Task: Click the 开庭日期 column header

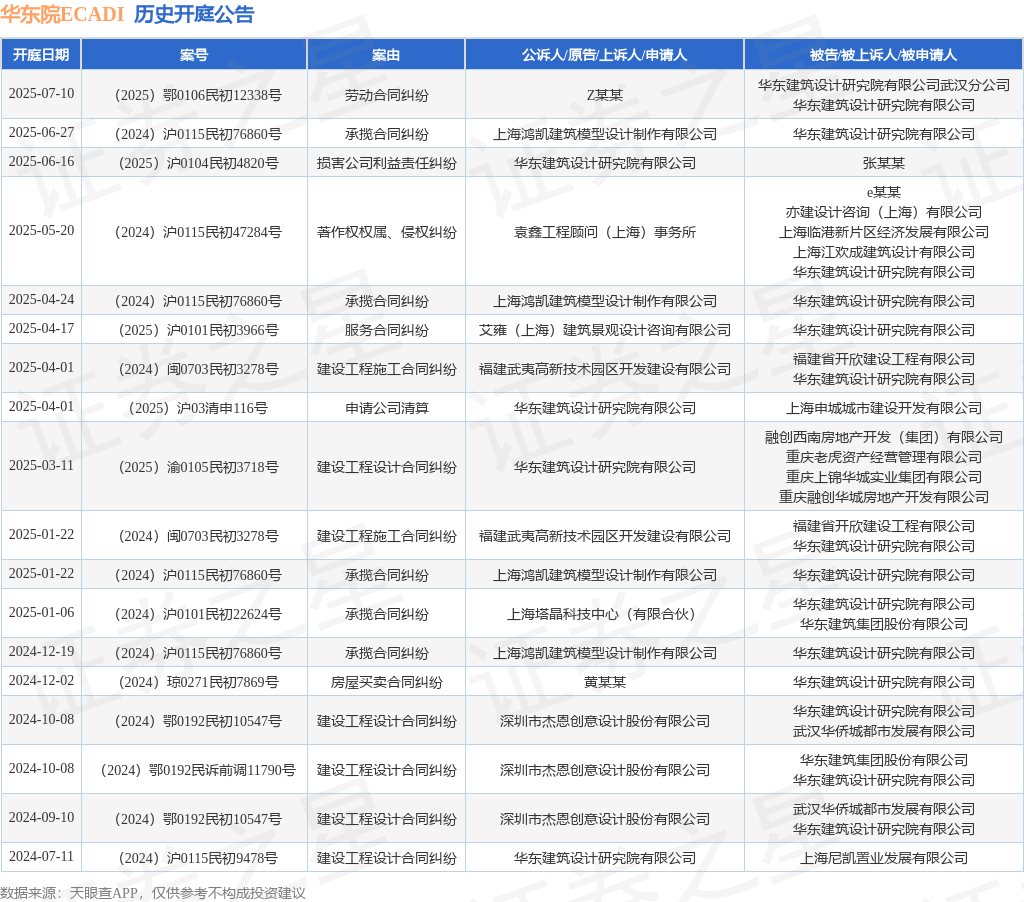Action: click(x=41, y=55)
